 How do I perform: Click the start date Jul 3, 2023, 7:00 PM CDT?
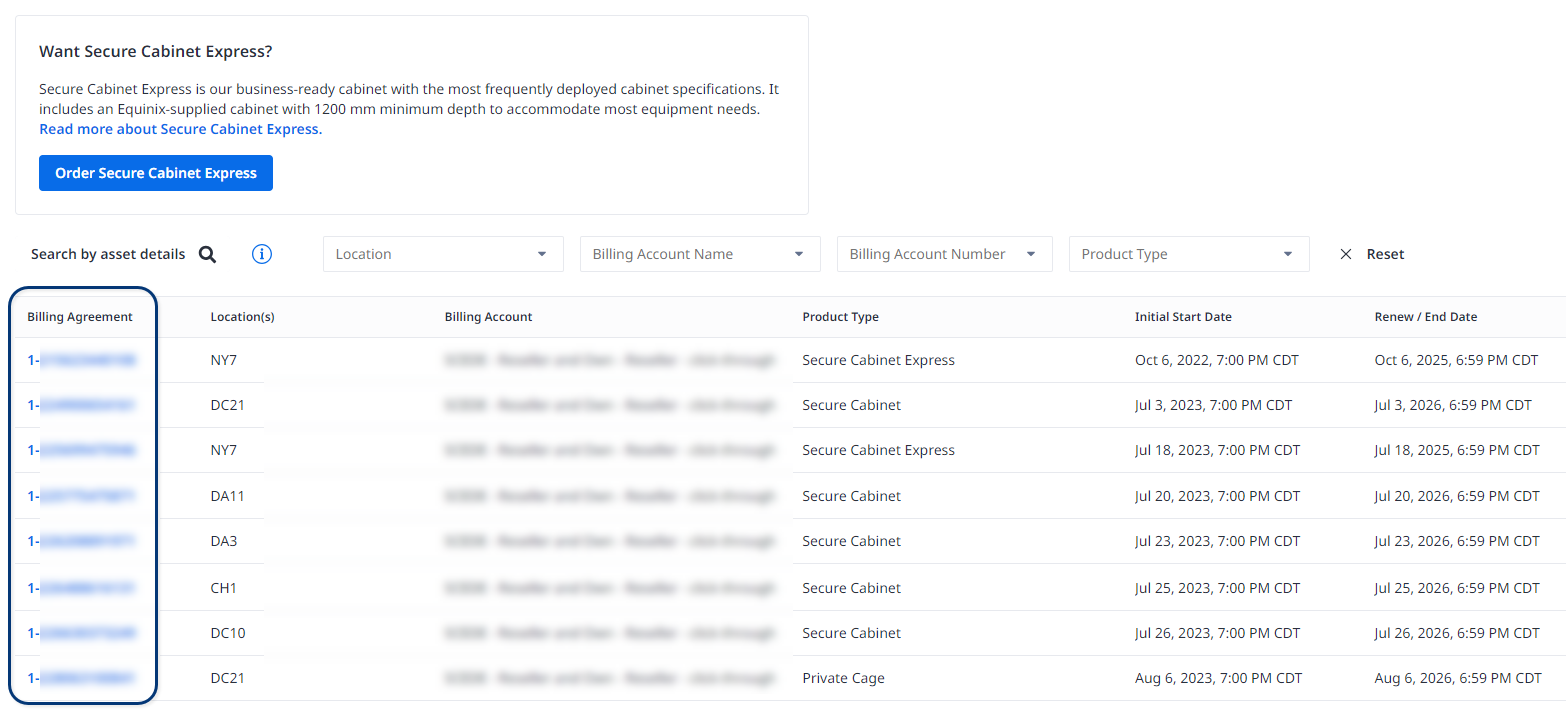click(1214, 405)
